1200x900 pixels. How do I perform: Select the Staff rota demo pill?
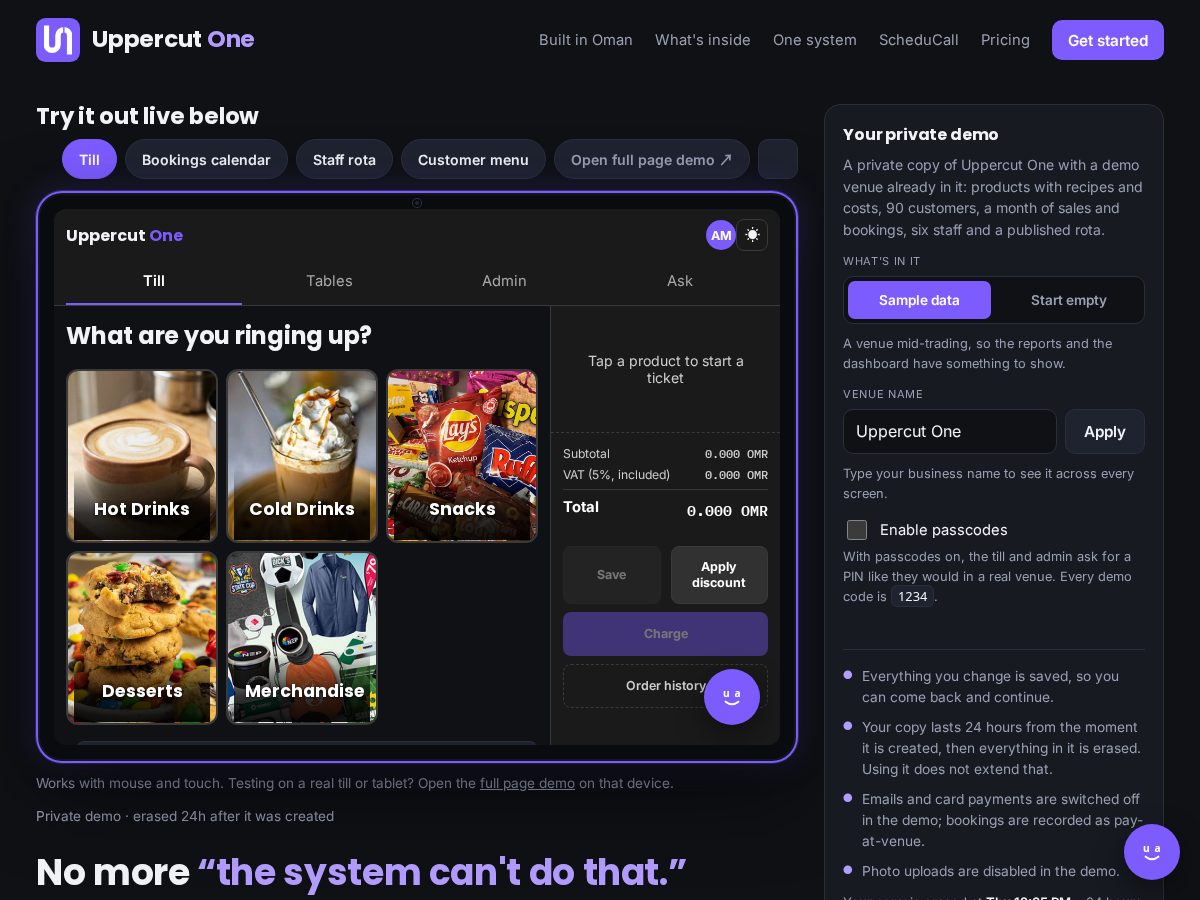(344, 159)
